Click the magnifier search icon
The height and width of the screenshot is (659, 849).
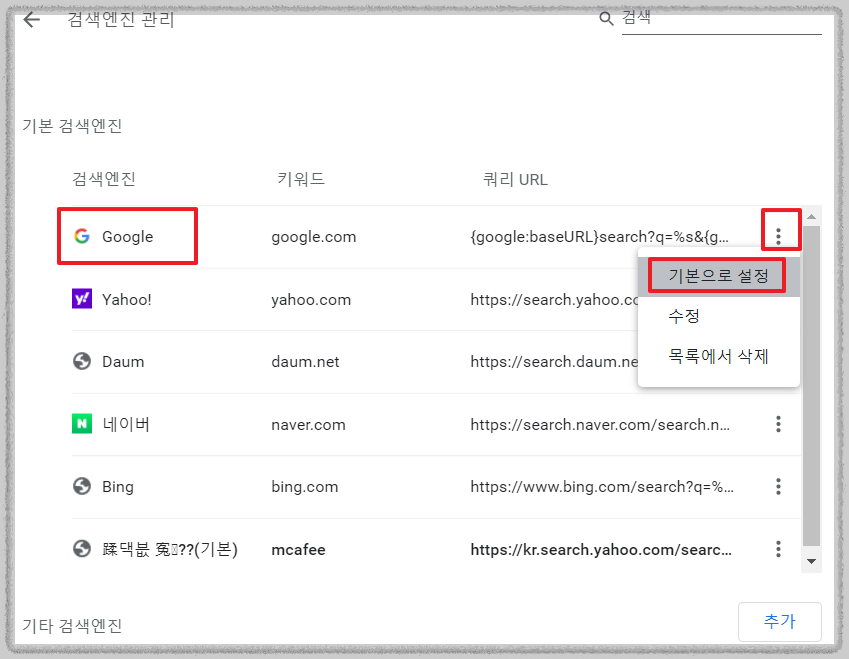606,19
